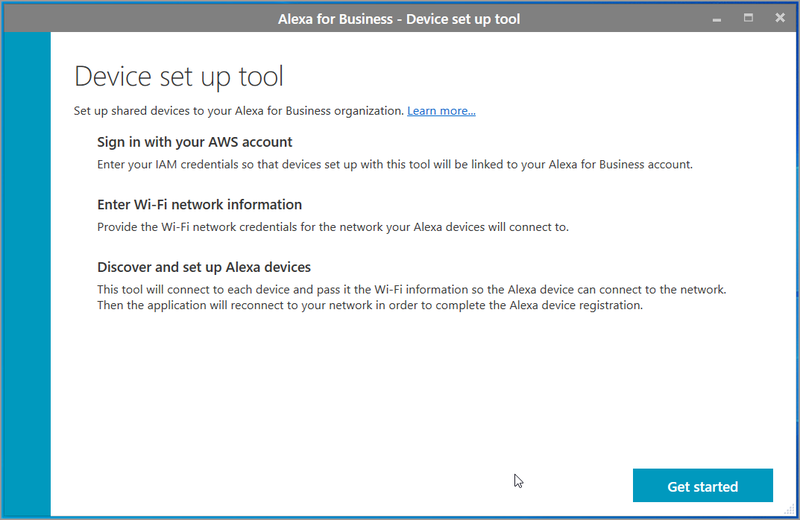Maximize the Alexa for Business window
Screen dimensions: 800x520
coord(748,18)
